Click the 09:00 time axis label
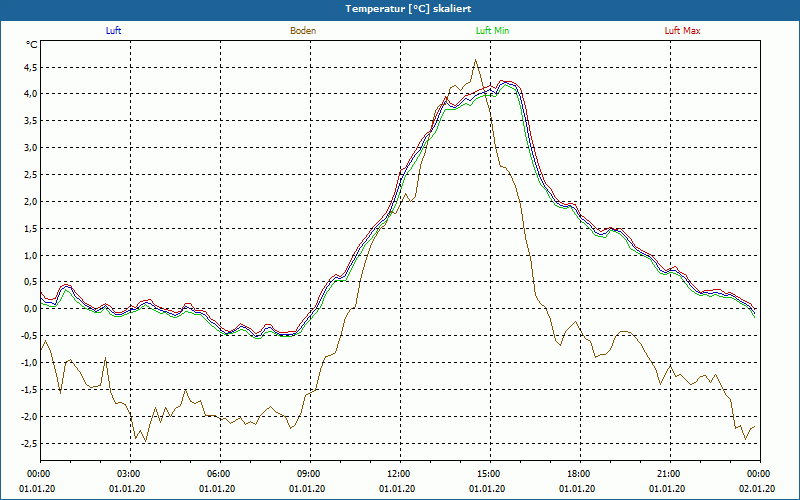The image size is (800, 500). [x=310, y=474]
